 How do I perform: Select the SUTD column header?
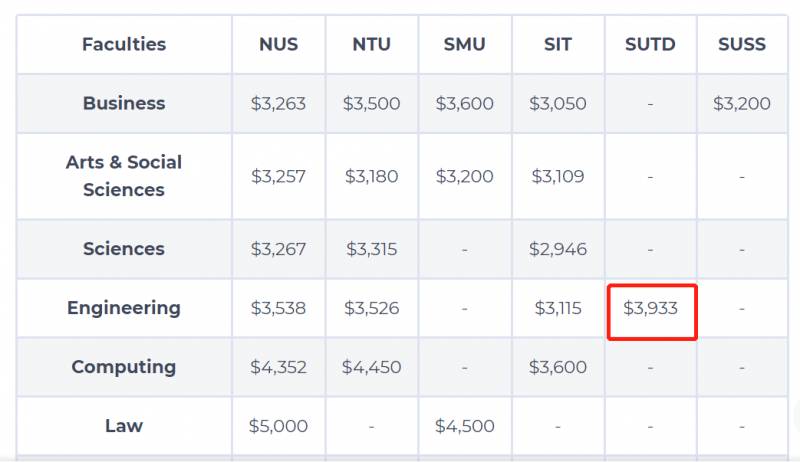tap(650, 44)
